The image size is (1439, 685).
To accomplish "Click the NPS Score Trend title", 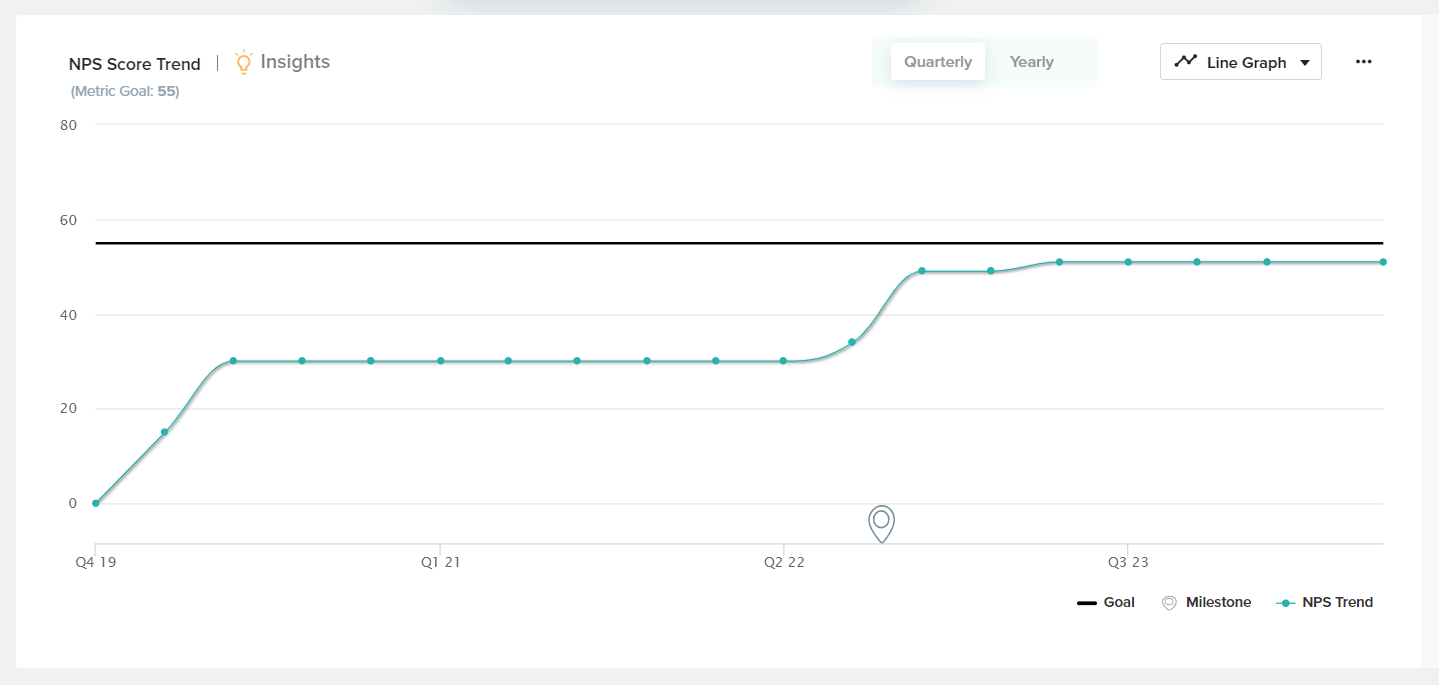I will pyautogui.click(x=134, y=64).
